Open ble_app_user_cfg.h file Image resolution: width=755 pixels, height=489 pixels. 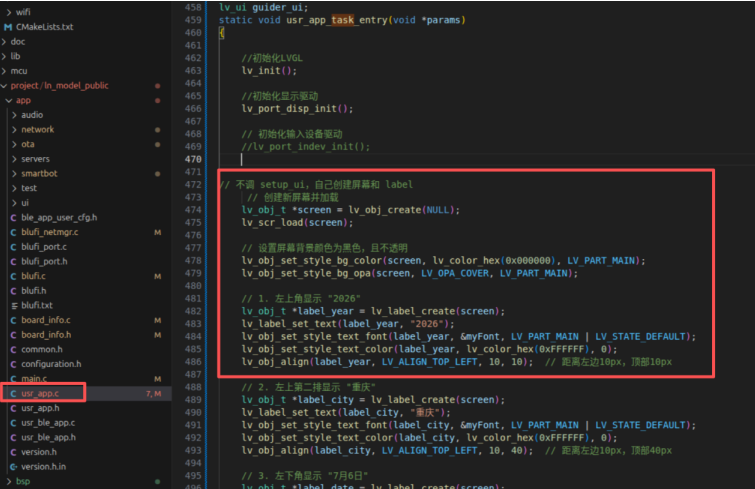(59, 218)
